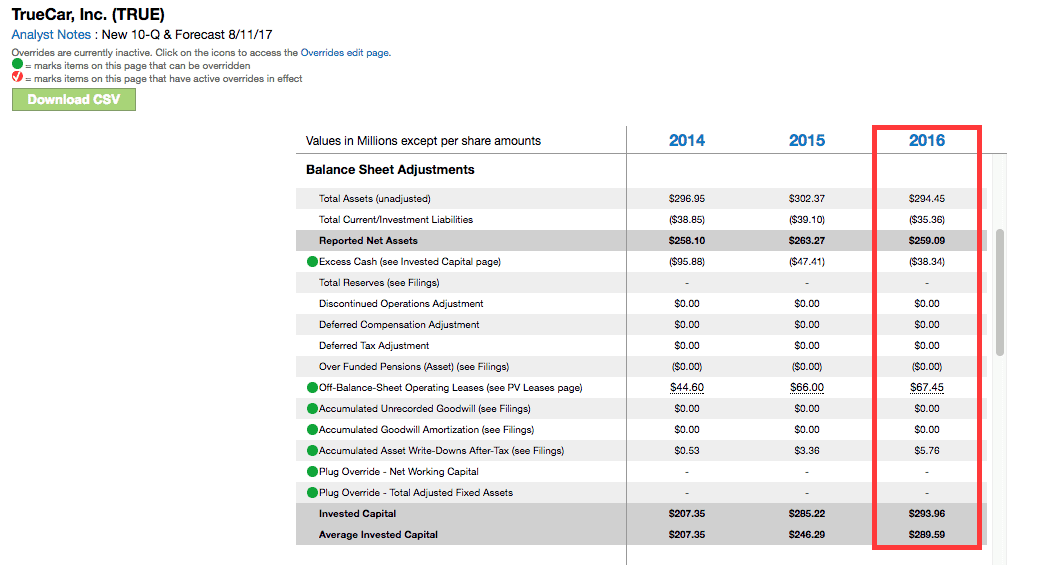Click the green override icon beside Excess Cash
Screen dimensions: 1055x565
[x=312, y=262]
